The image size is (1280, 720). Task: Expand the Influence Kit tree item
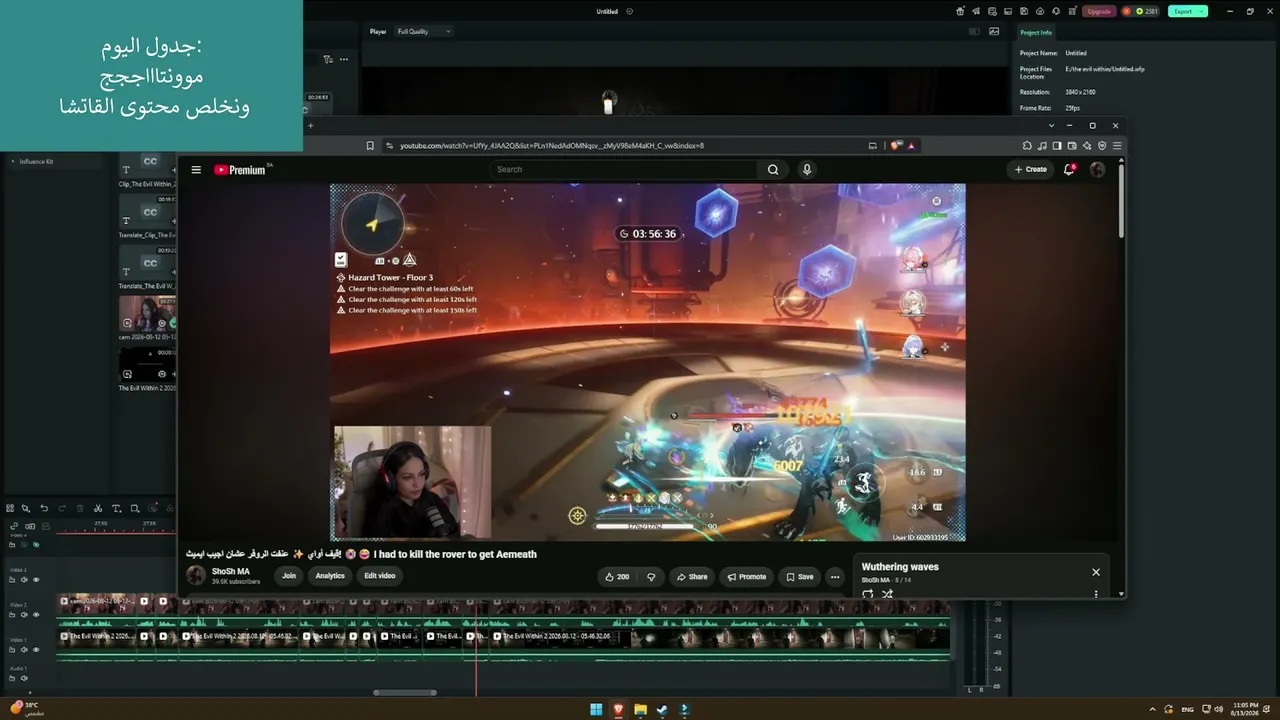[13, 161]
